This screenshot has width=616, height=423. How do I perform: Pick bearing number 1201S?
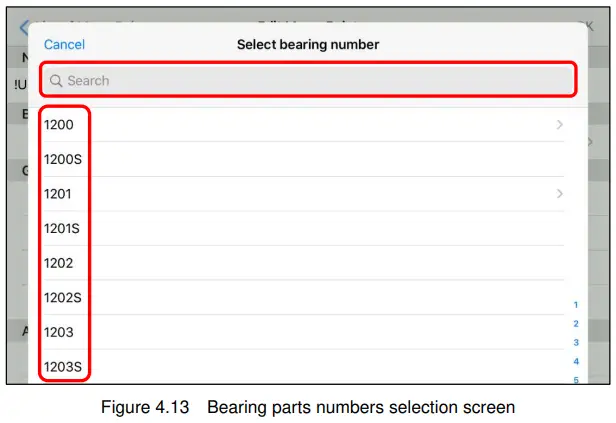62,228
